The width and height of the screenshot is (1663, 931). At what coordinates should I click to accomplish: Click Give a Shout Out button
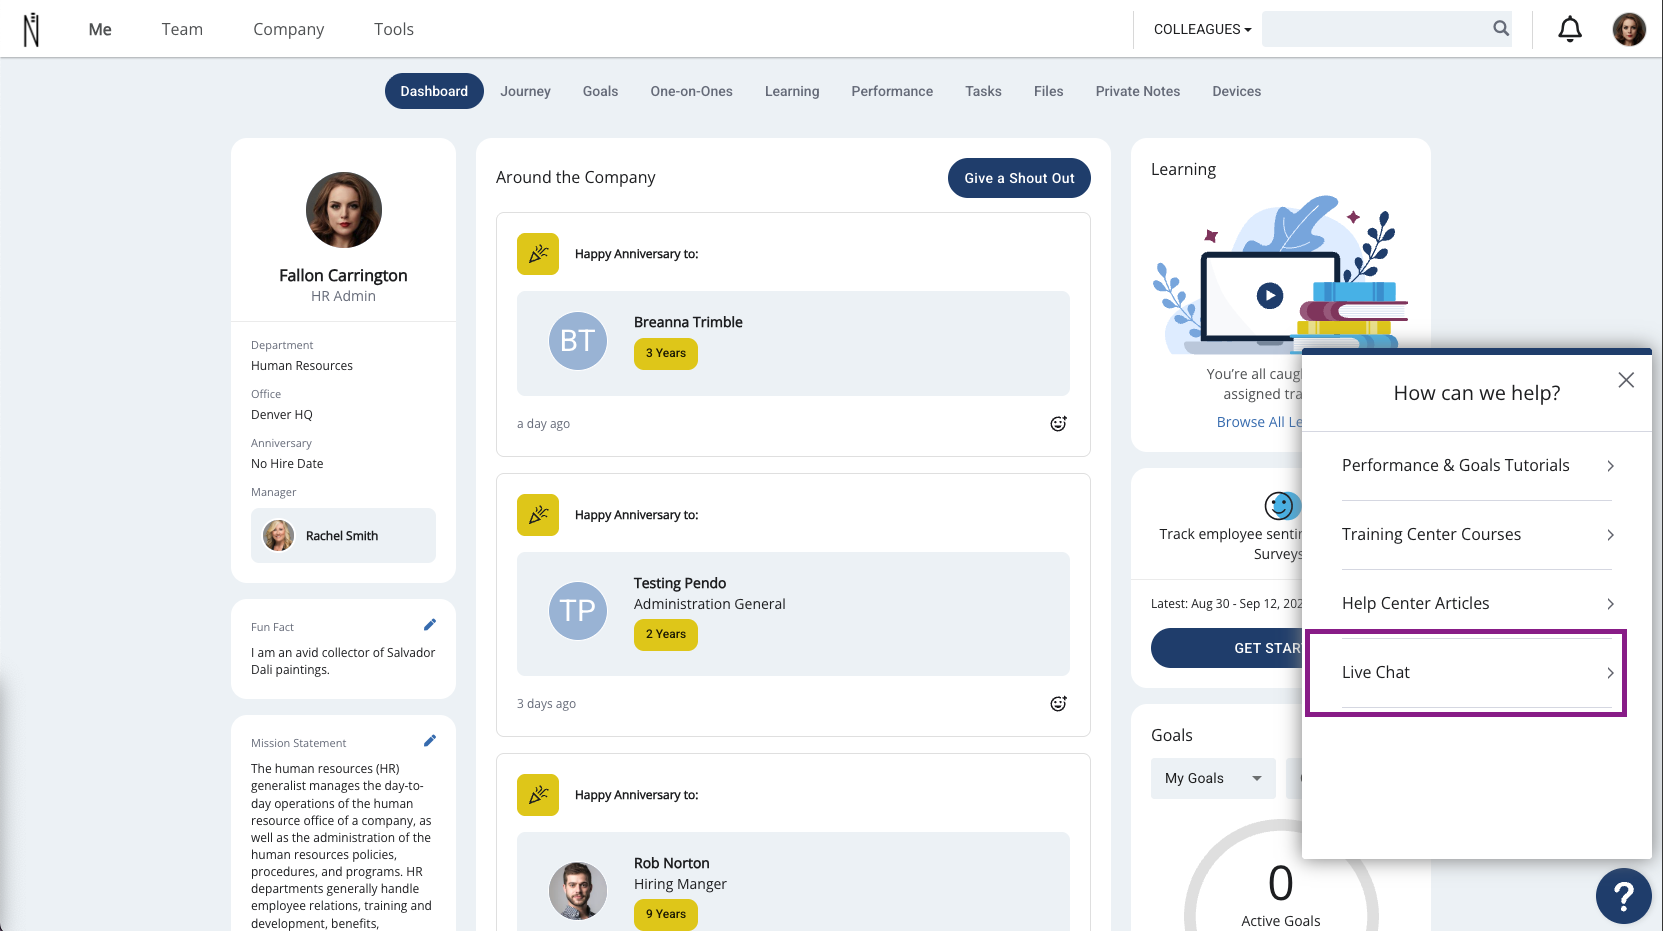1019,178
